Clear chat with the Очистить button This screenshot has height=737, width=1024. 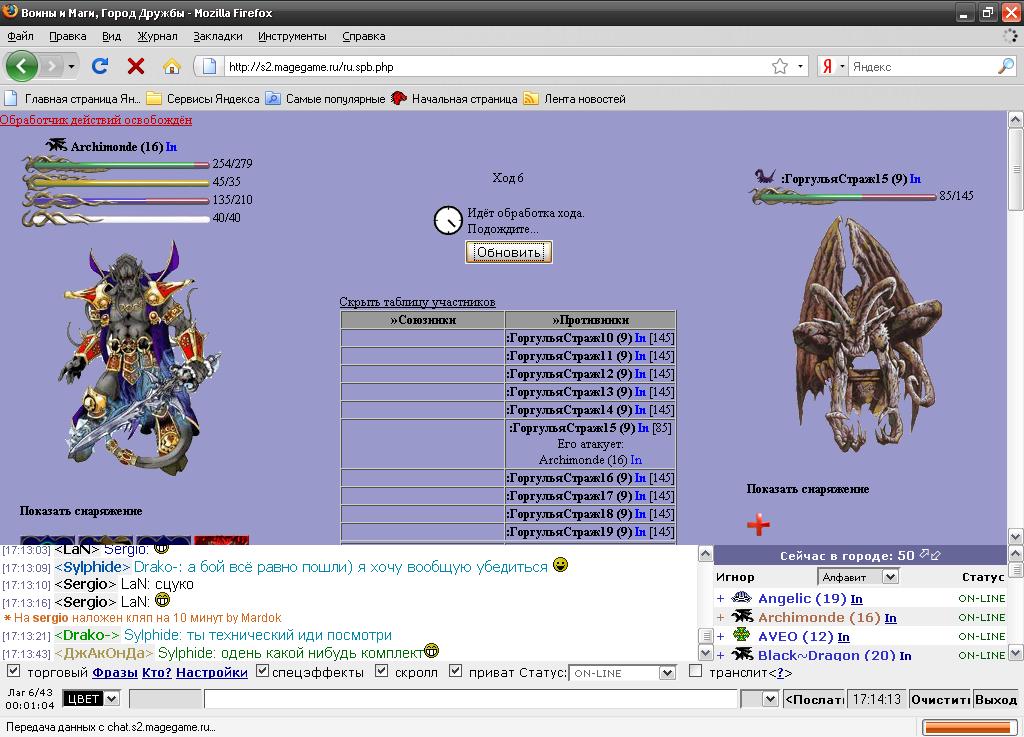(x=940, y=700)
